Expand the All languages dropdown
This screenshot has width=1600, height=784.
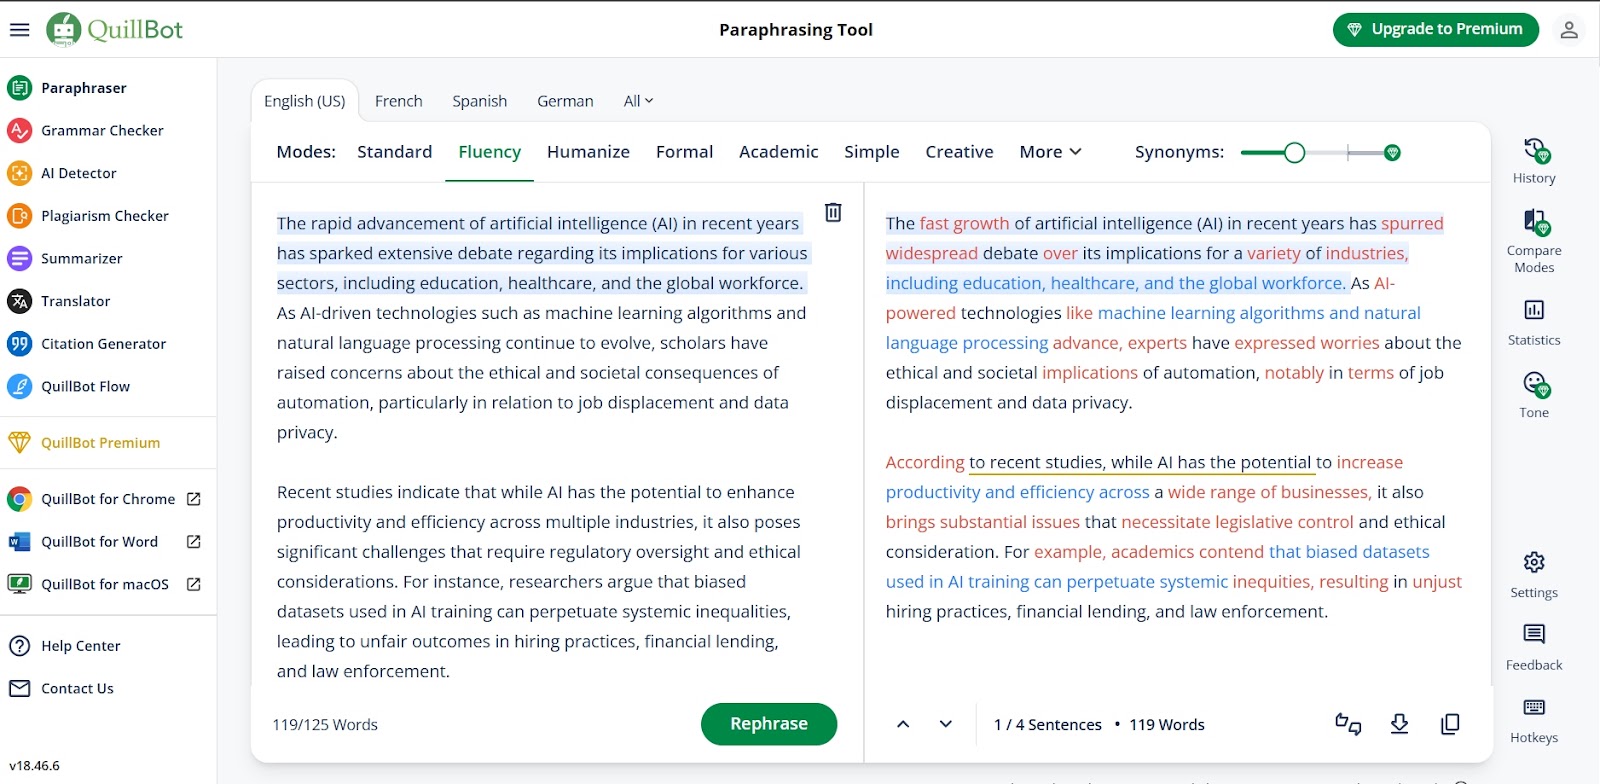638,101
